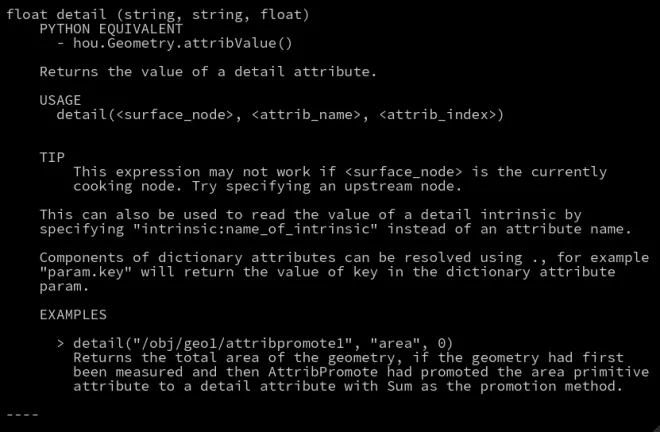Click the 'float detail' function signature line

tap(158, 15)
